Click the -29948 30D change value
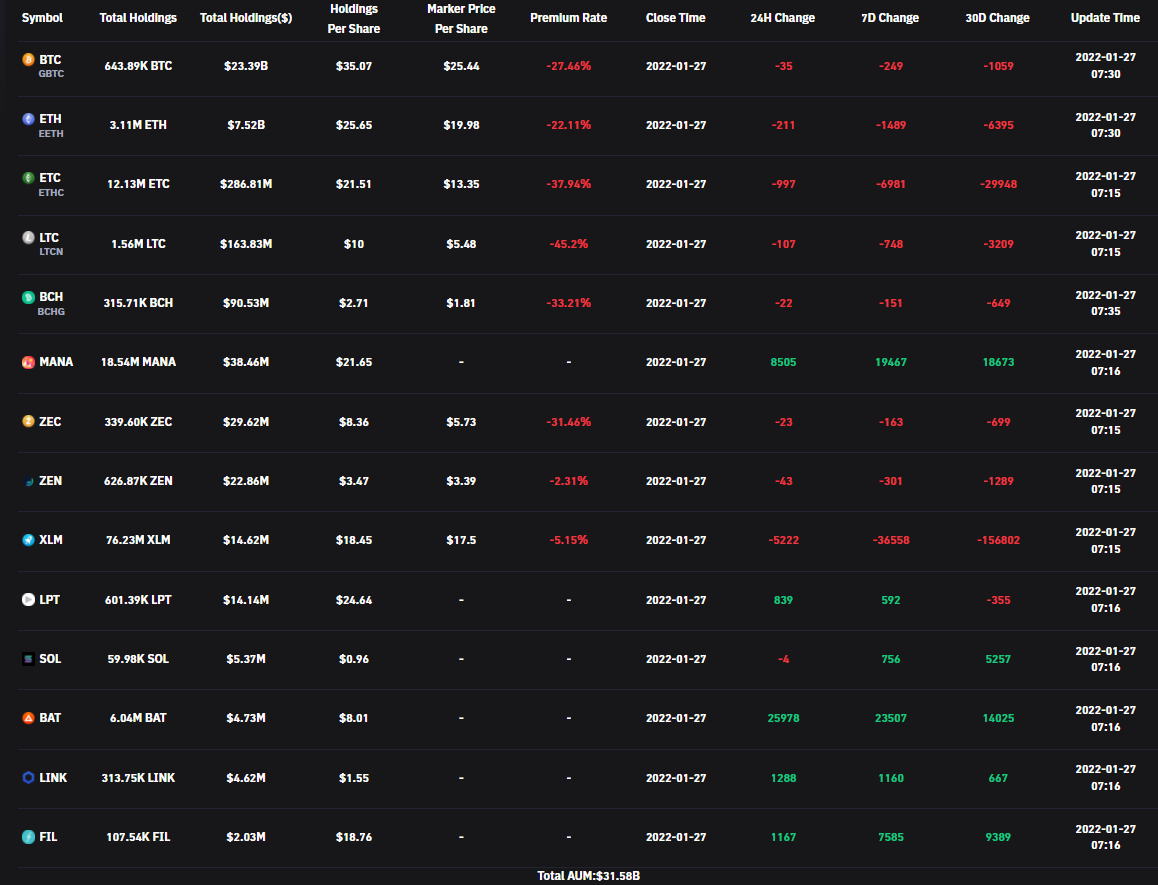Image resolution: width=1158 pixels, height=885 pixels. click(998, 184)
